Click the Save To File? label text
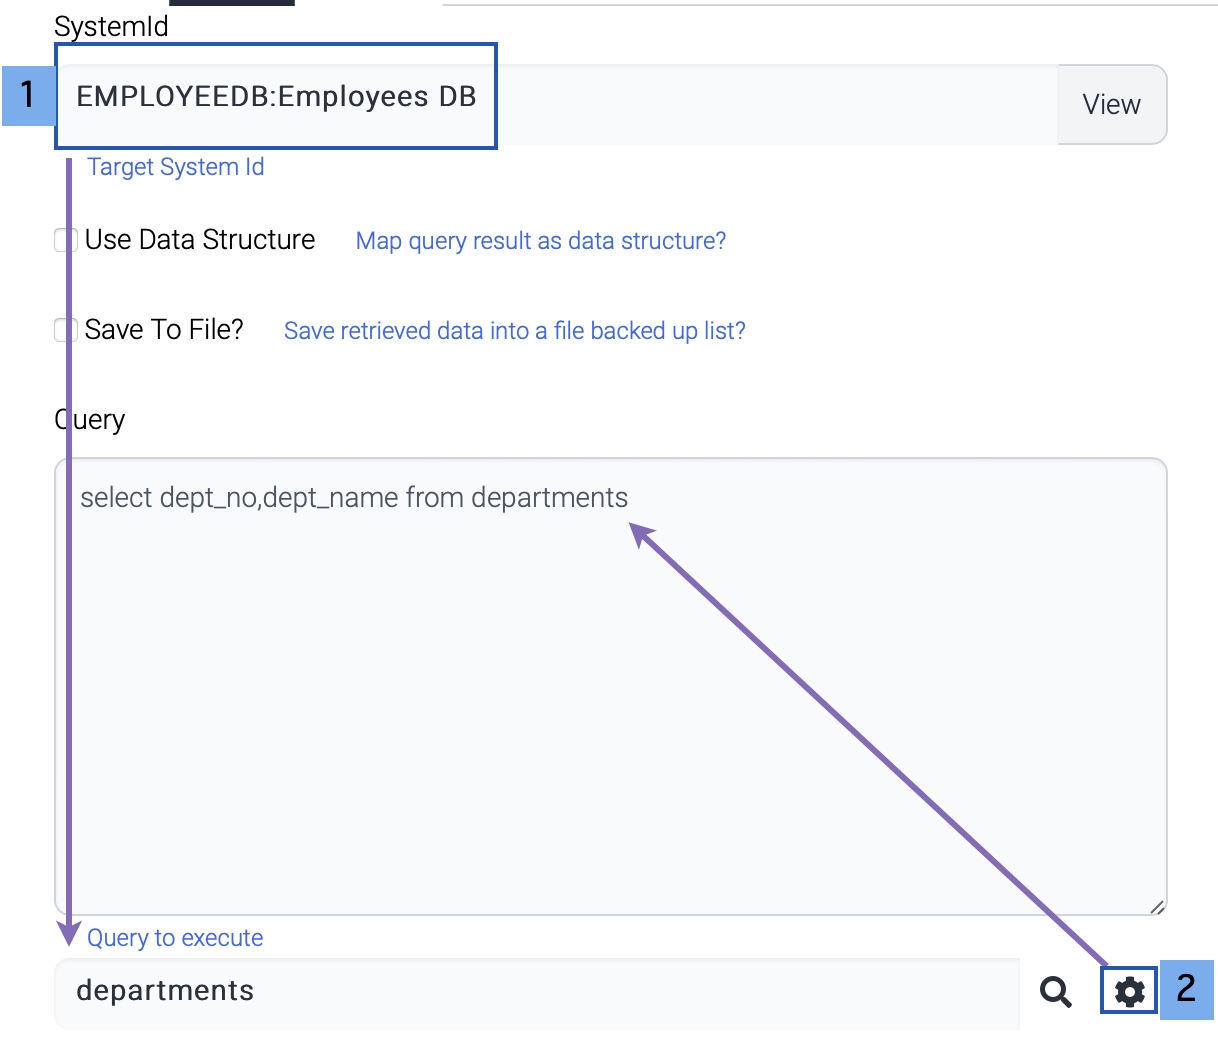Screen dimensions: 1218x1046 (164, 330)
